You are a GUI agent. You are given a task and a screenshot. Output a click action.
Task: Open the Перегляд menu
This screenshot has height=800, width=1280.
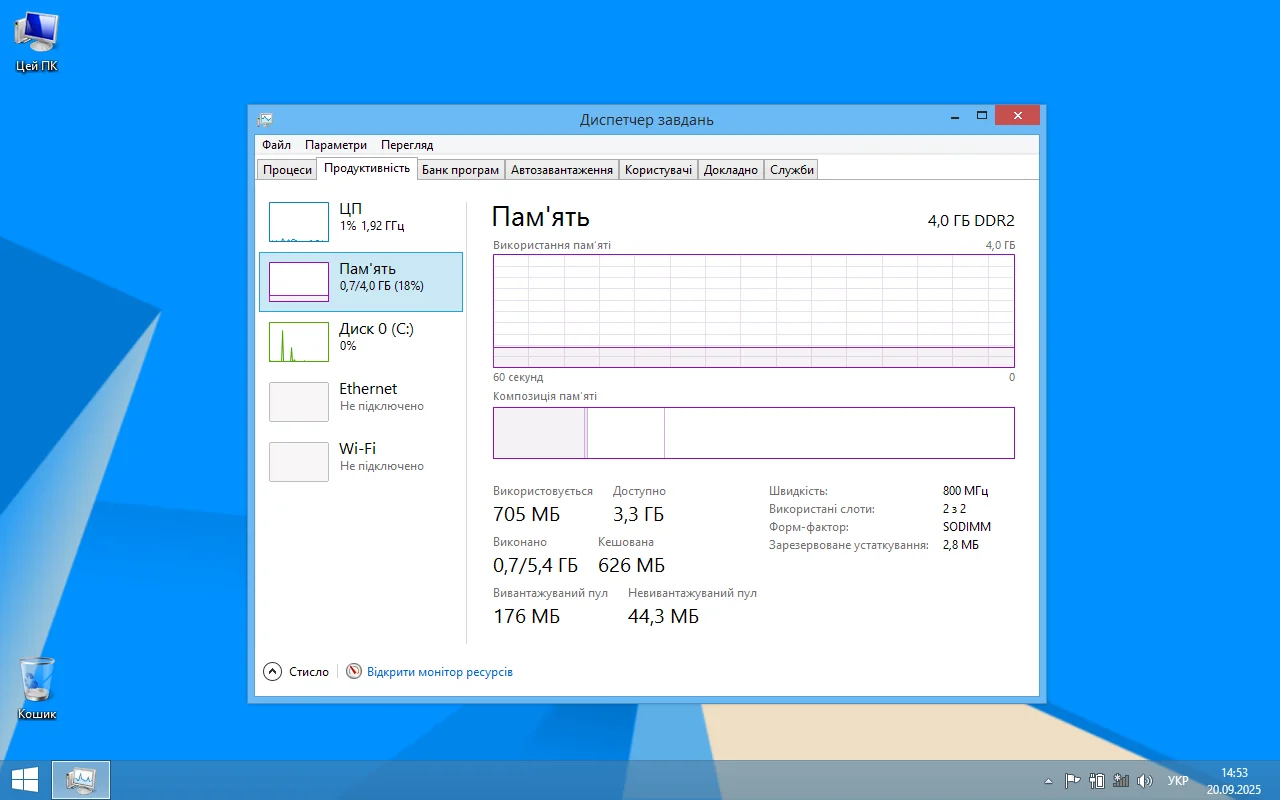click(x=407, y=145)
